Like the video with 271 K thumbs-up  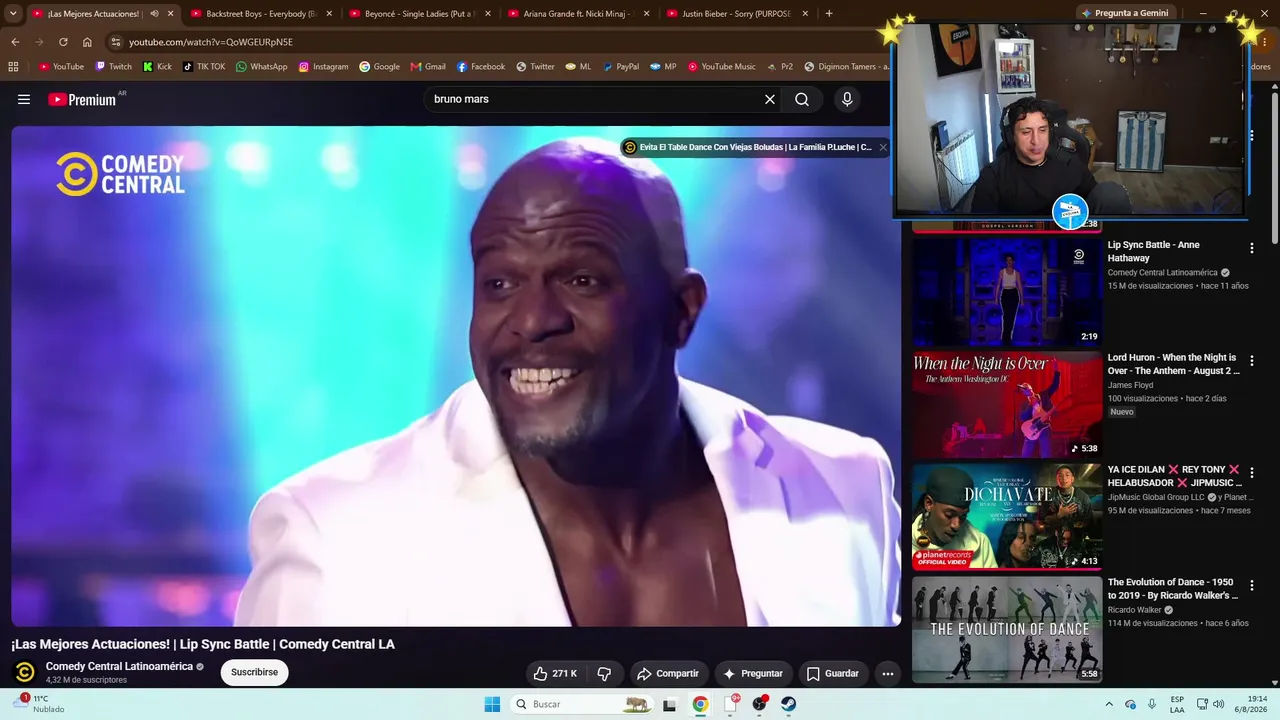pyautogui.click(x=555, y=673)
